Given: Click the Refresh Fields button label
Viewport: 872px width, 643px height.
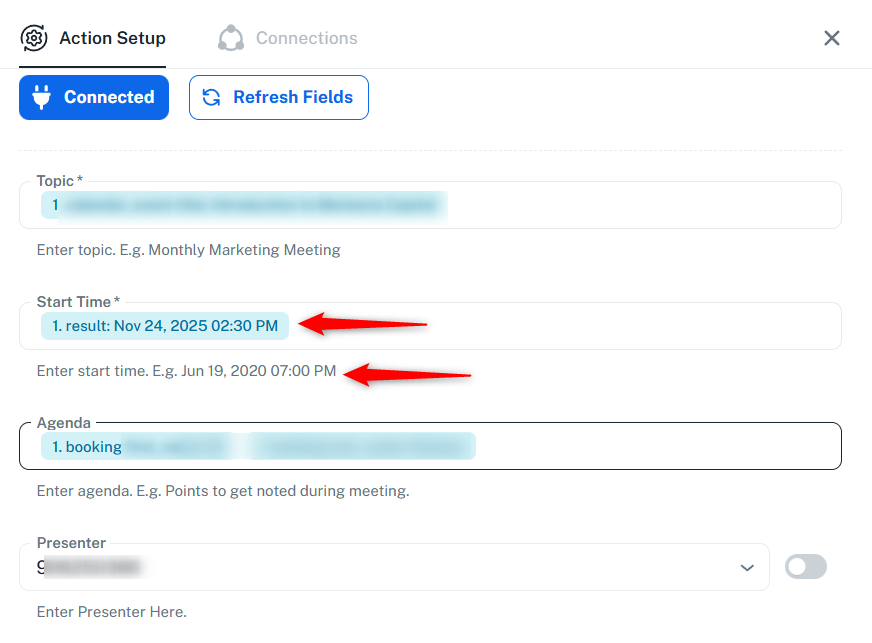Looking at the screenshot, I should 292,97.
